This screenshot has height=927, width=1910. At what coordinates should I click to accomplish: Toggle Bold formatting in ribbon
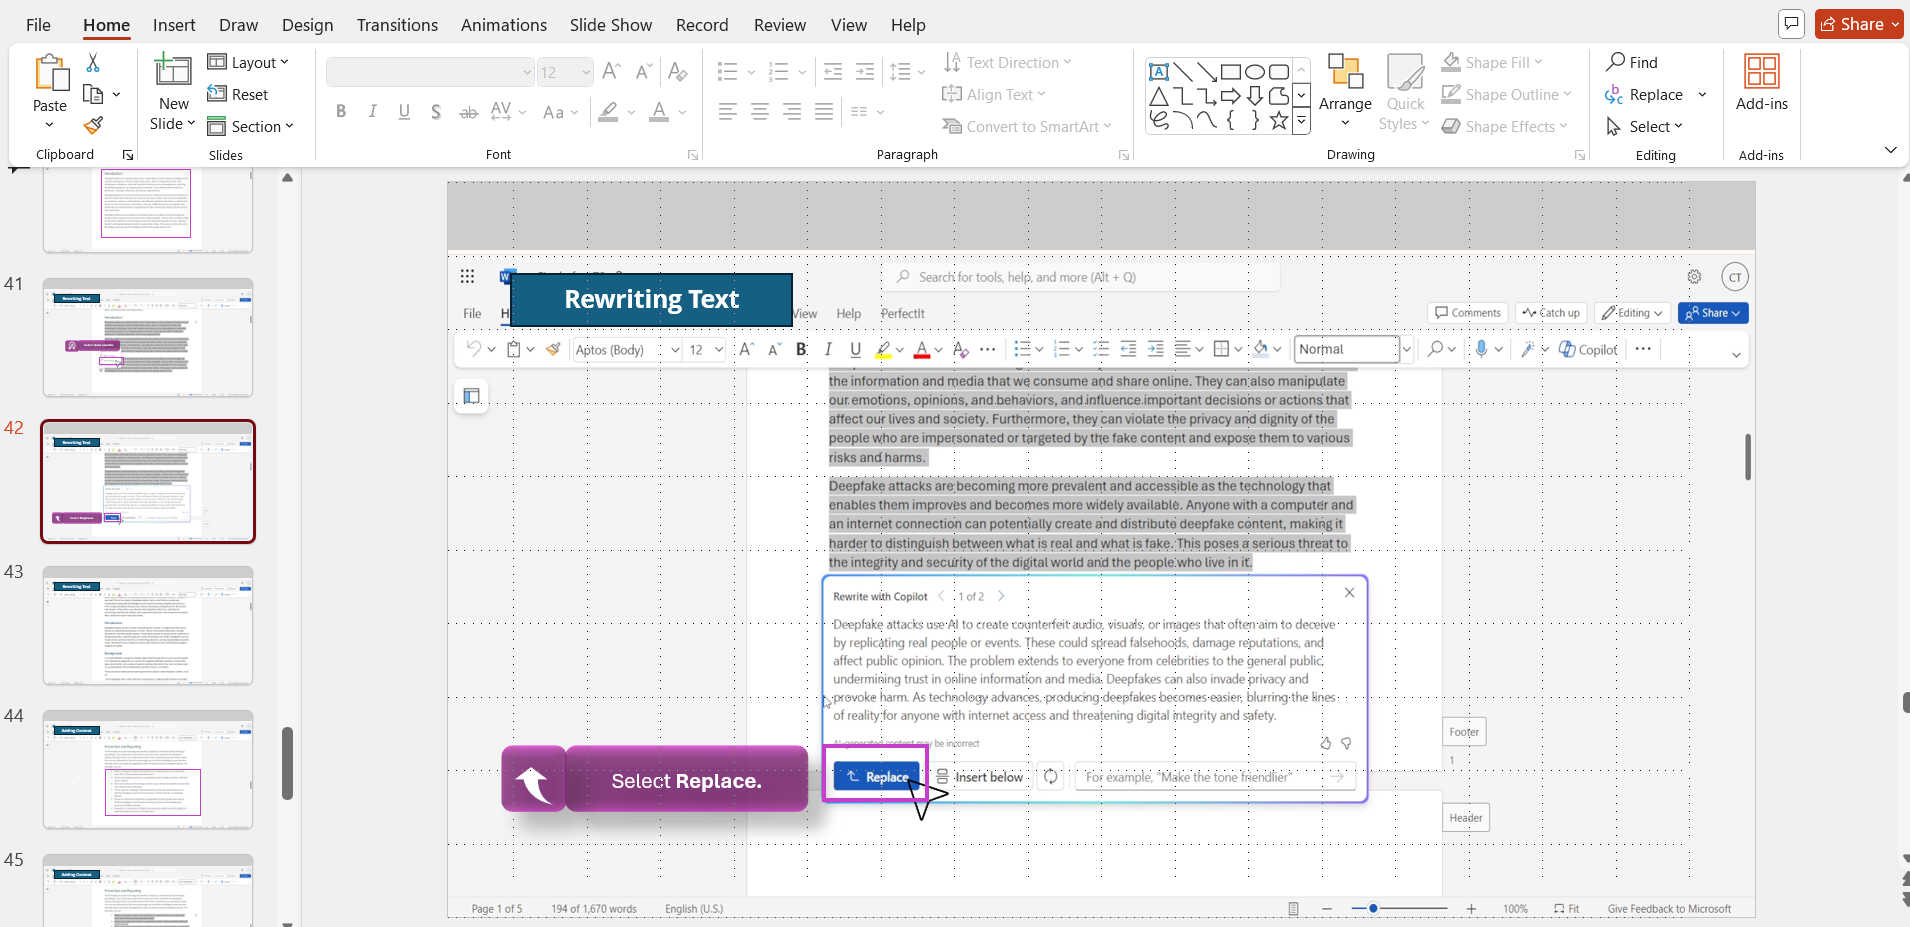[341, 112]
